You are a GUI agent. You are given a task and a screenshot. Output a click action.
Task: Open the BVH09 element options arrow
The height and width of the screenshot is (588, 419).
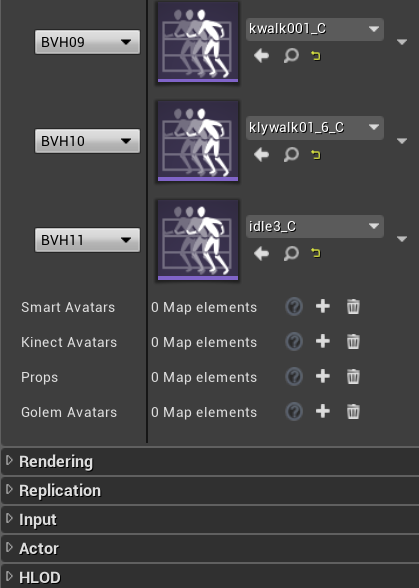[402, 42]
